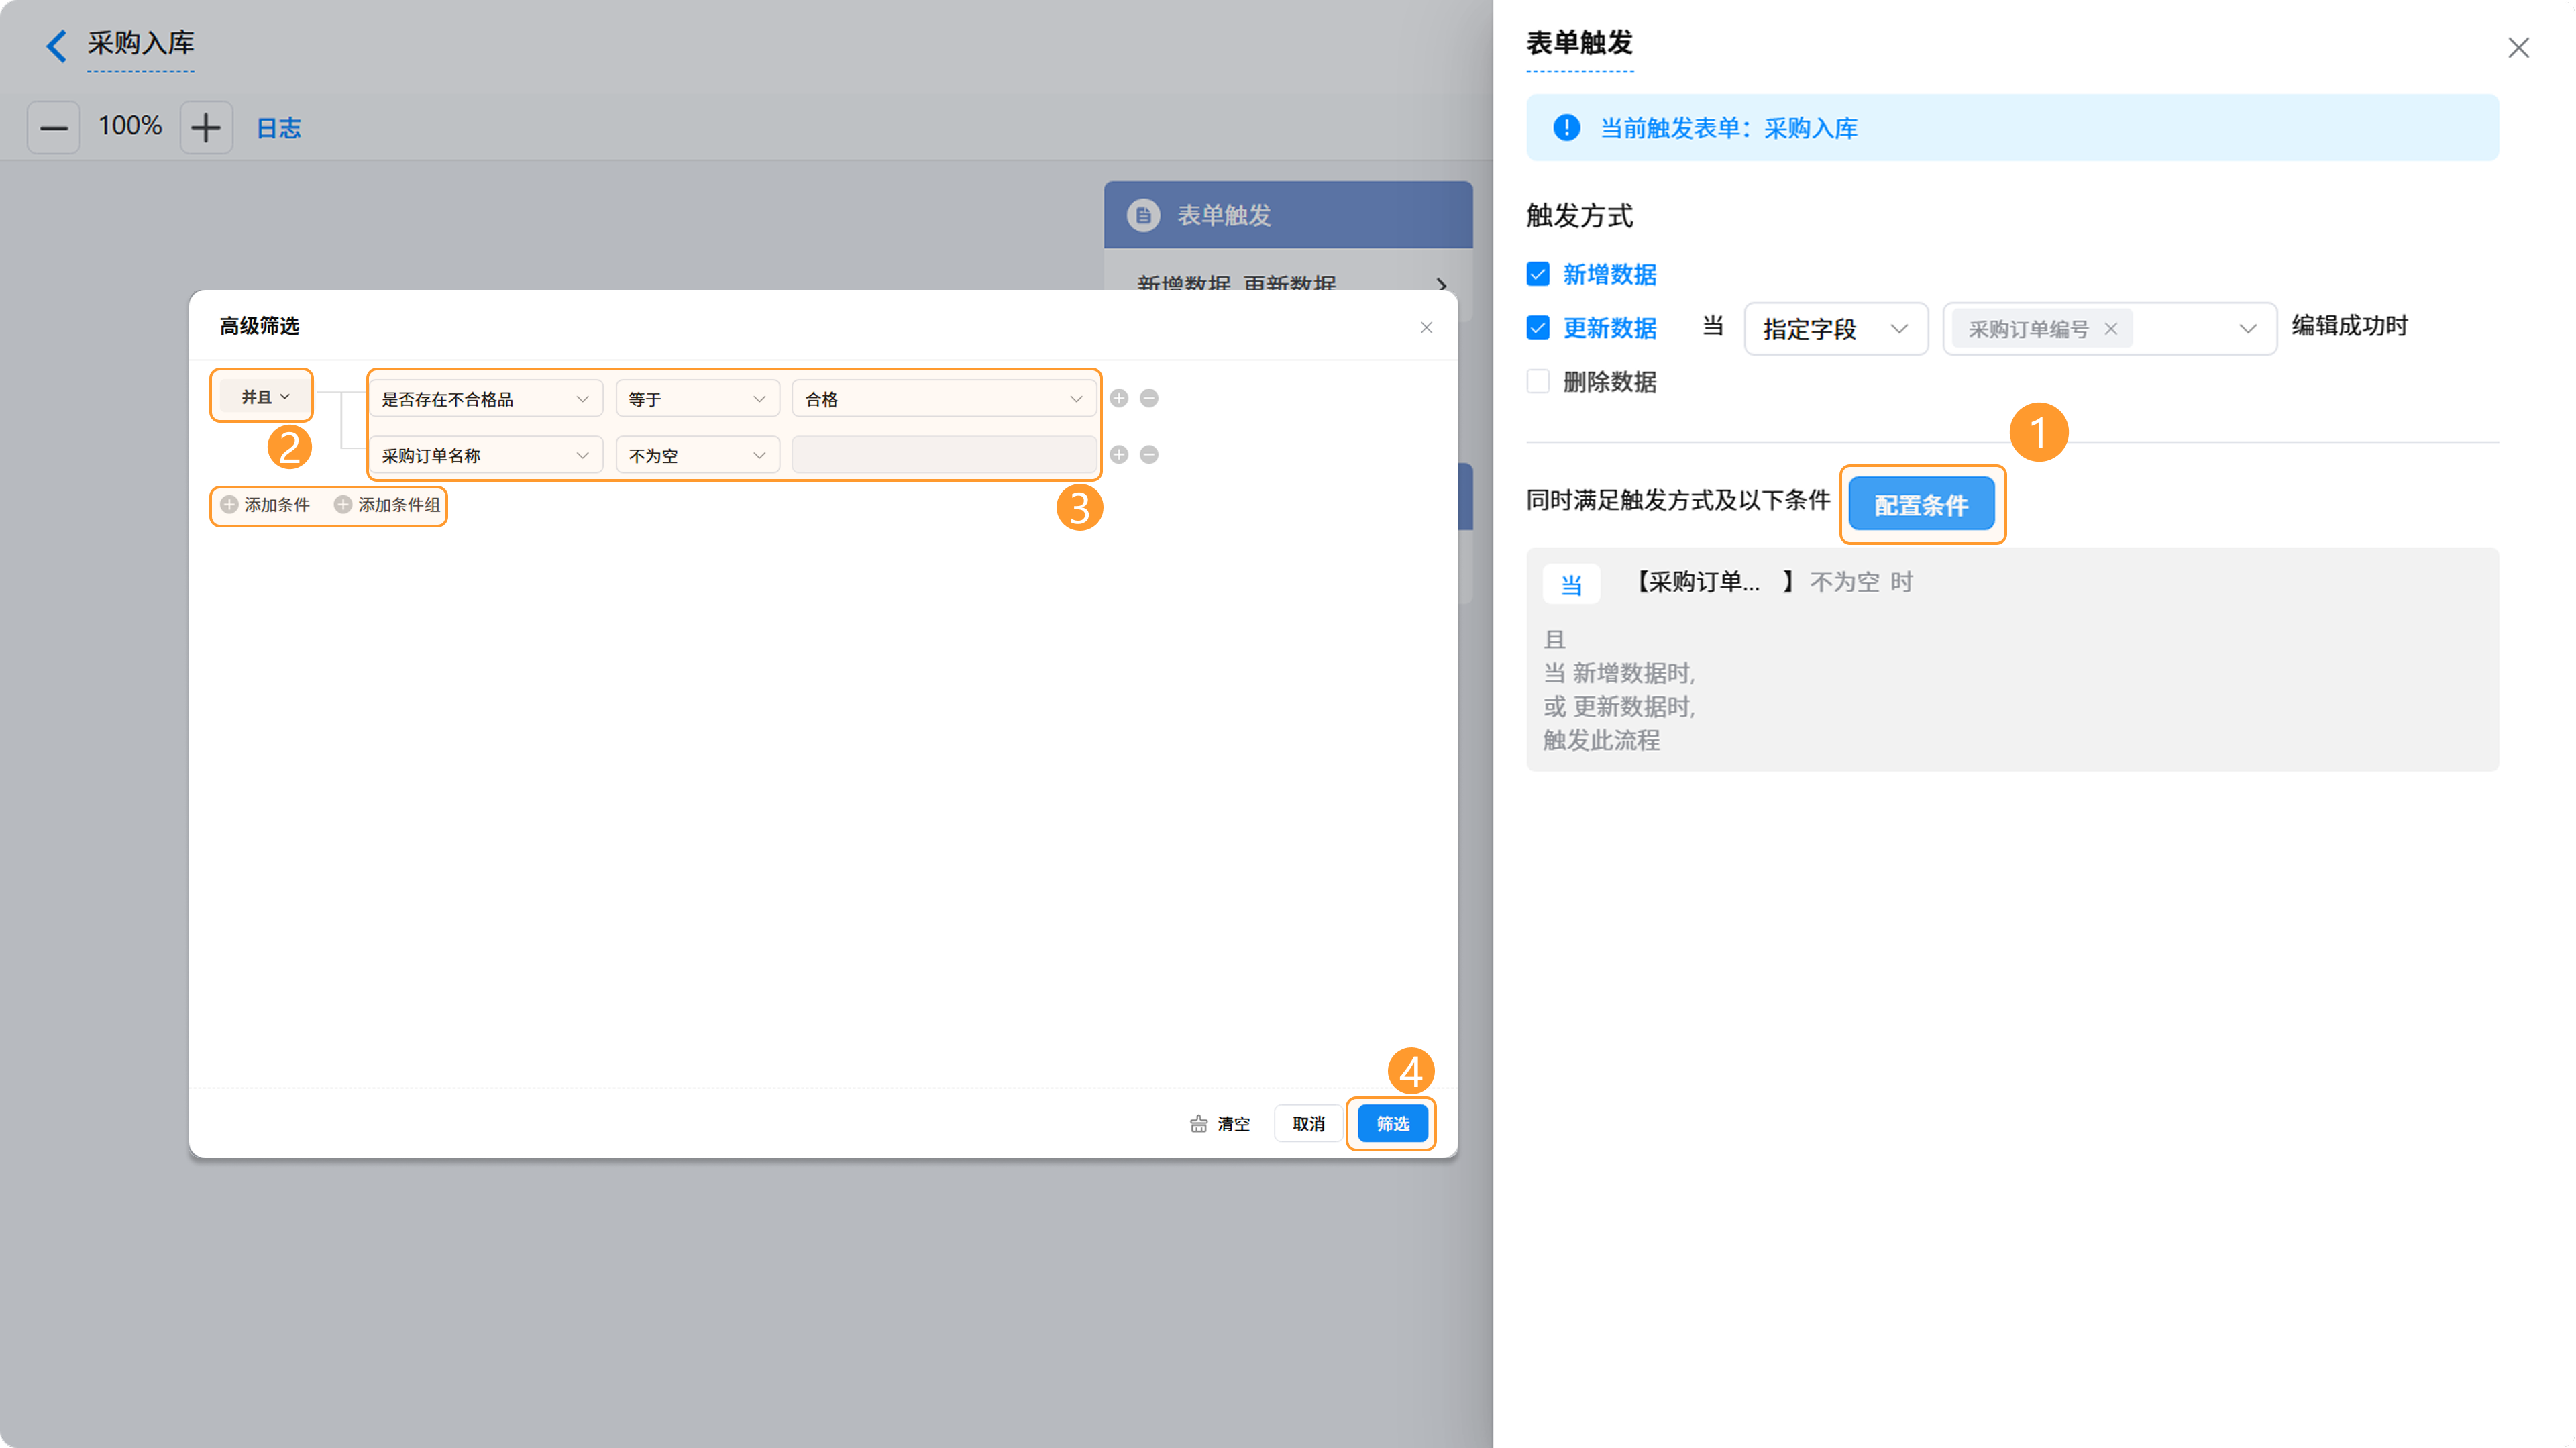This screenshot has width=2576, height=1448.
Task: Zoom out with the minus button
Action: (53, 127)
